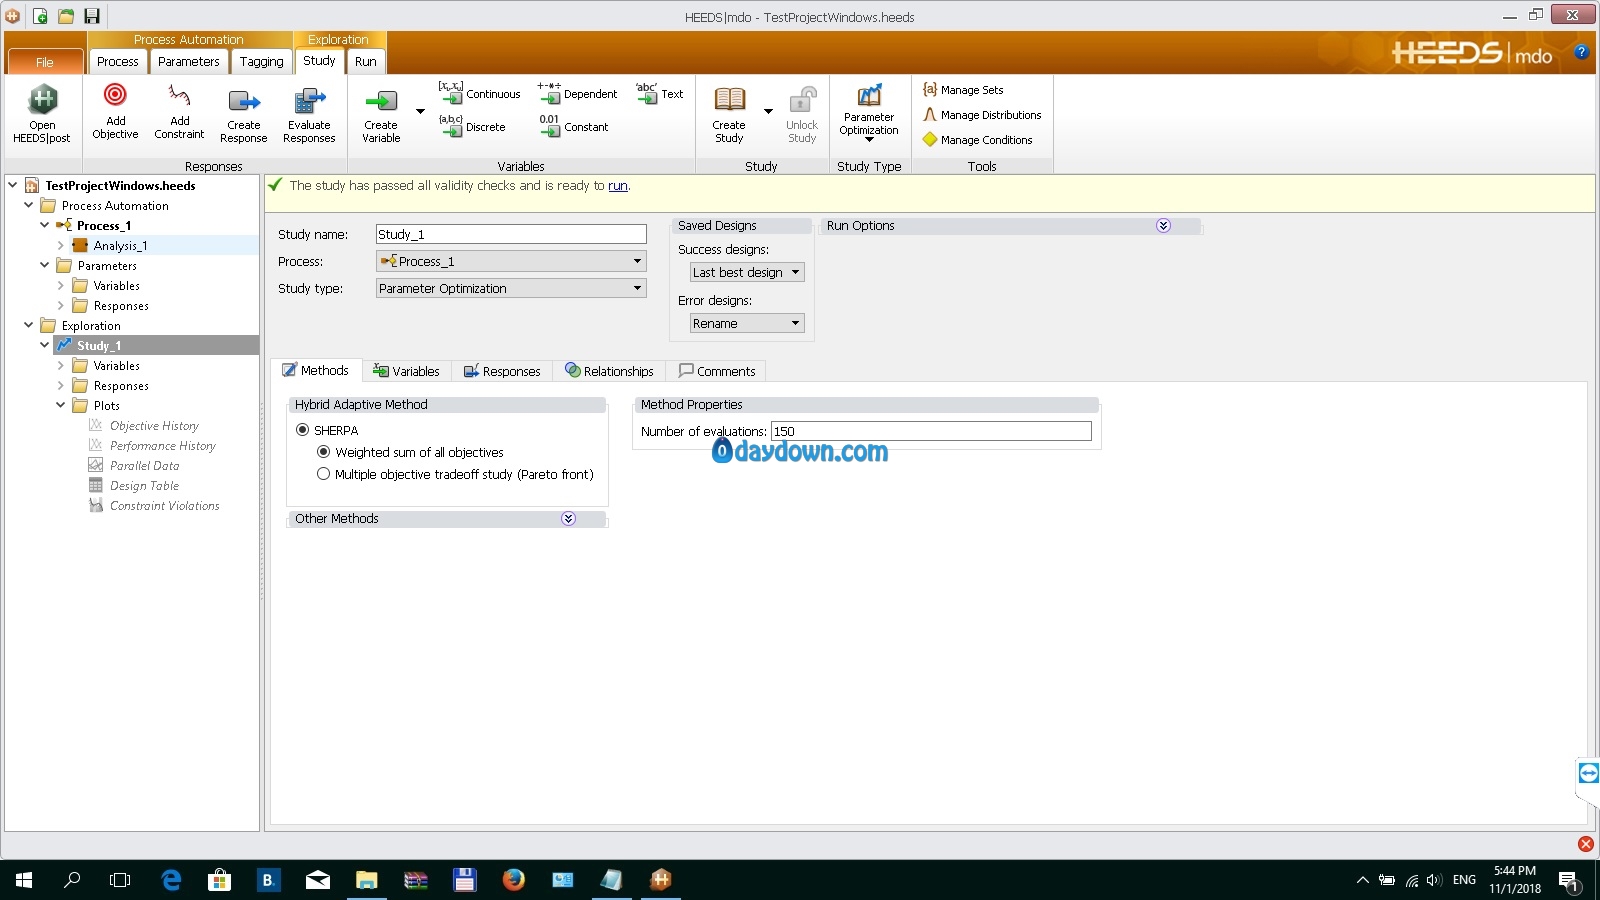
Task: Click the TeamViewer side panel icon
Action: [x=1588, y=773]
